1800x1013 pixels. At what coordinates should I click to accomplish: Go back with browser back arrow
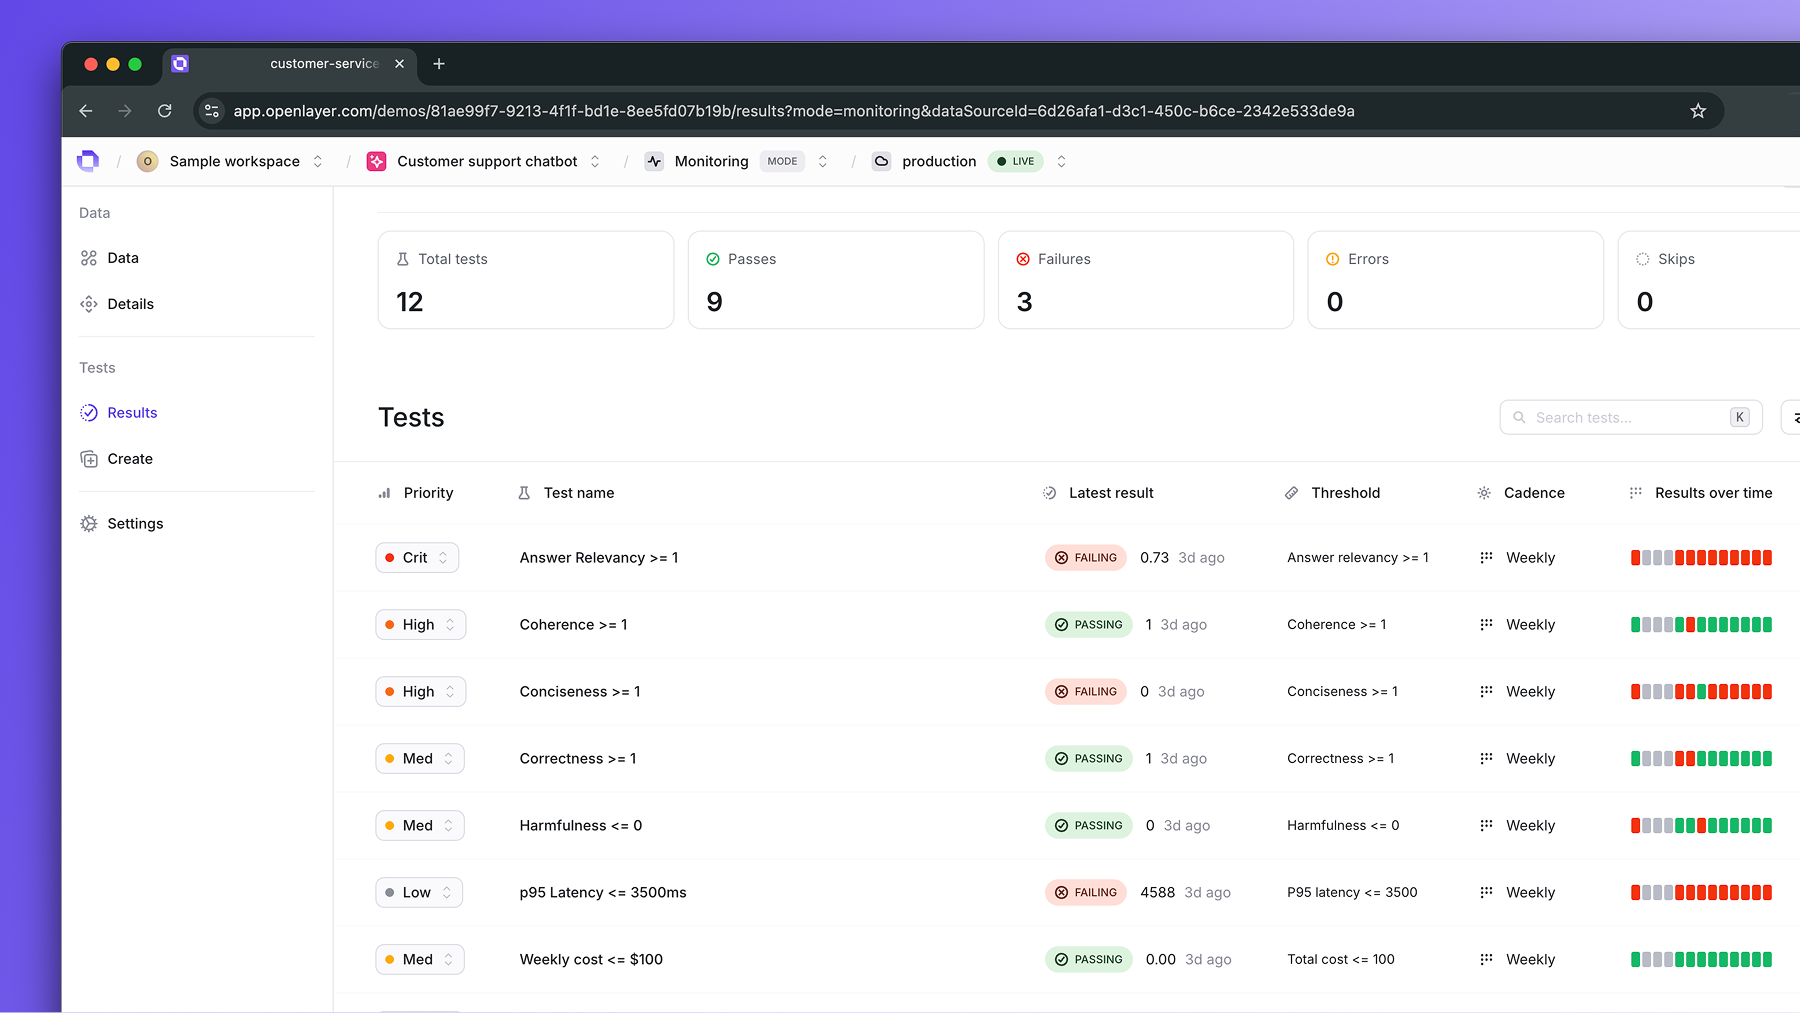coord(86,111)
